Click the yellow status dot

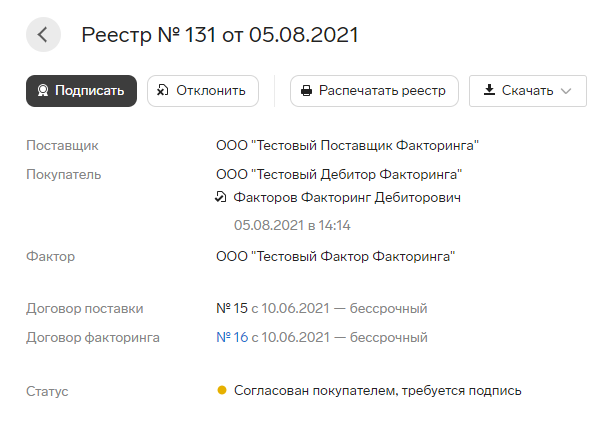coord(222,390)
